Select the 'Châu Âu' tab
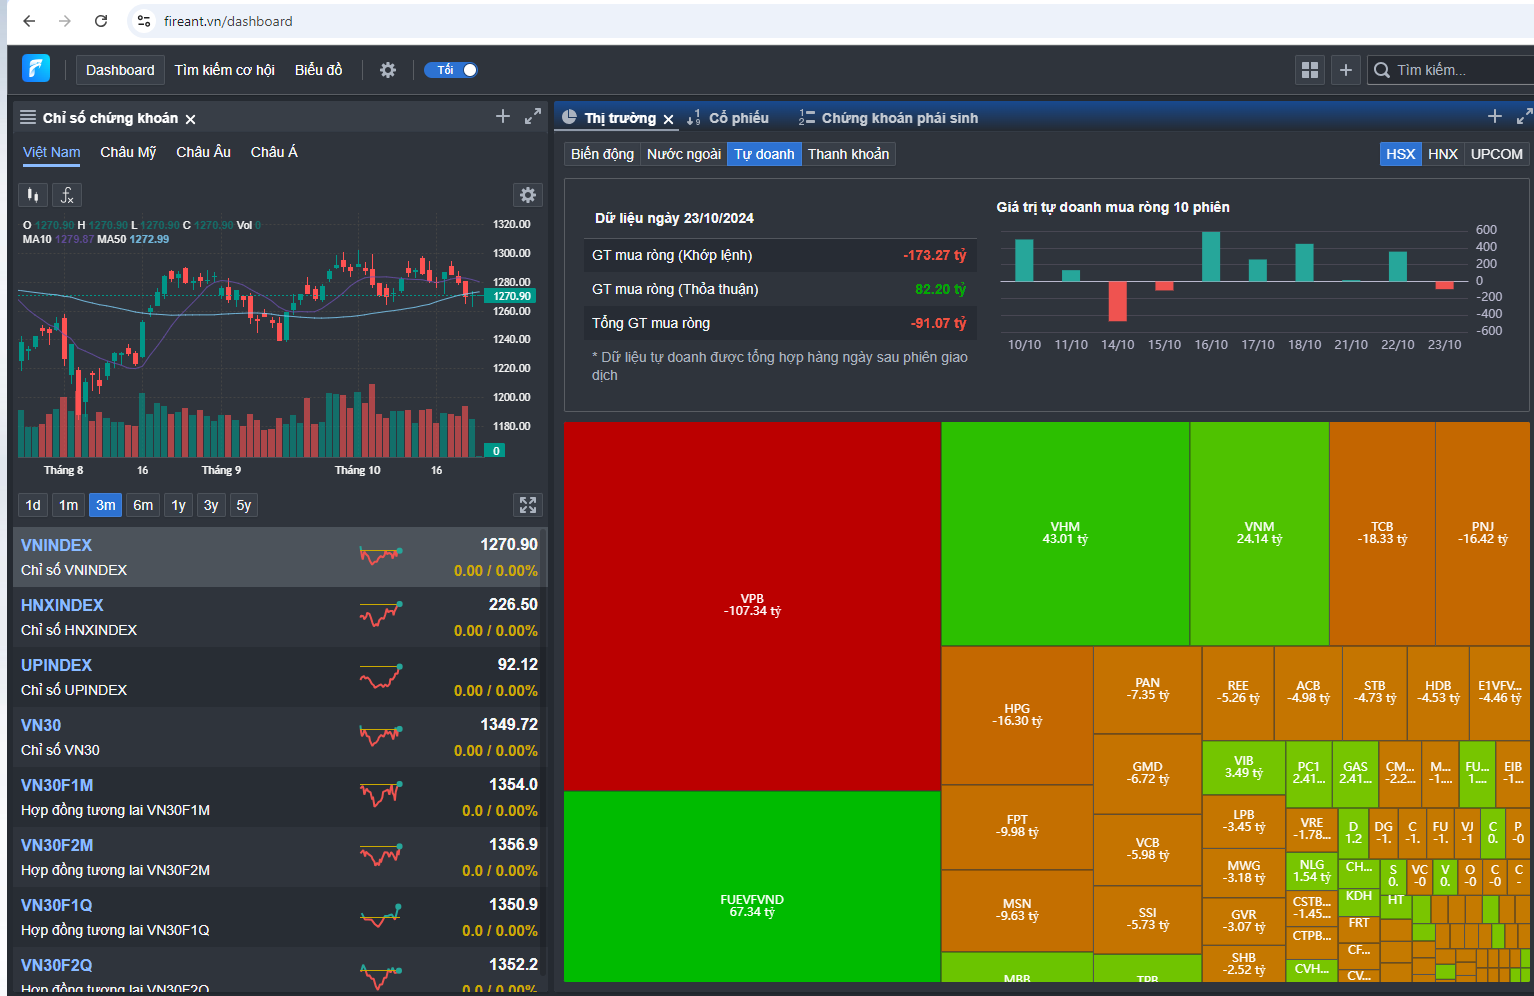The height and width of the screenshot is (996, 1534). click(203, 152)
